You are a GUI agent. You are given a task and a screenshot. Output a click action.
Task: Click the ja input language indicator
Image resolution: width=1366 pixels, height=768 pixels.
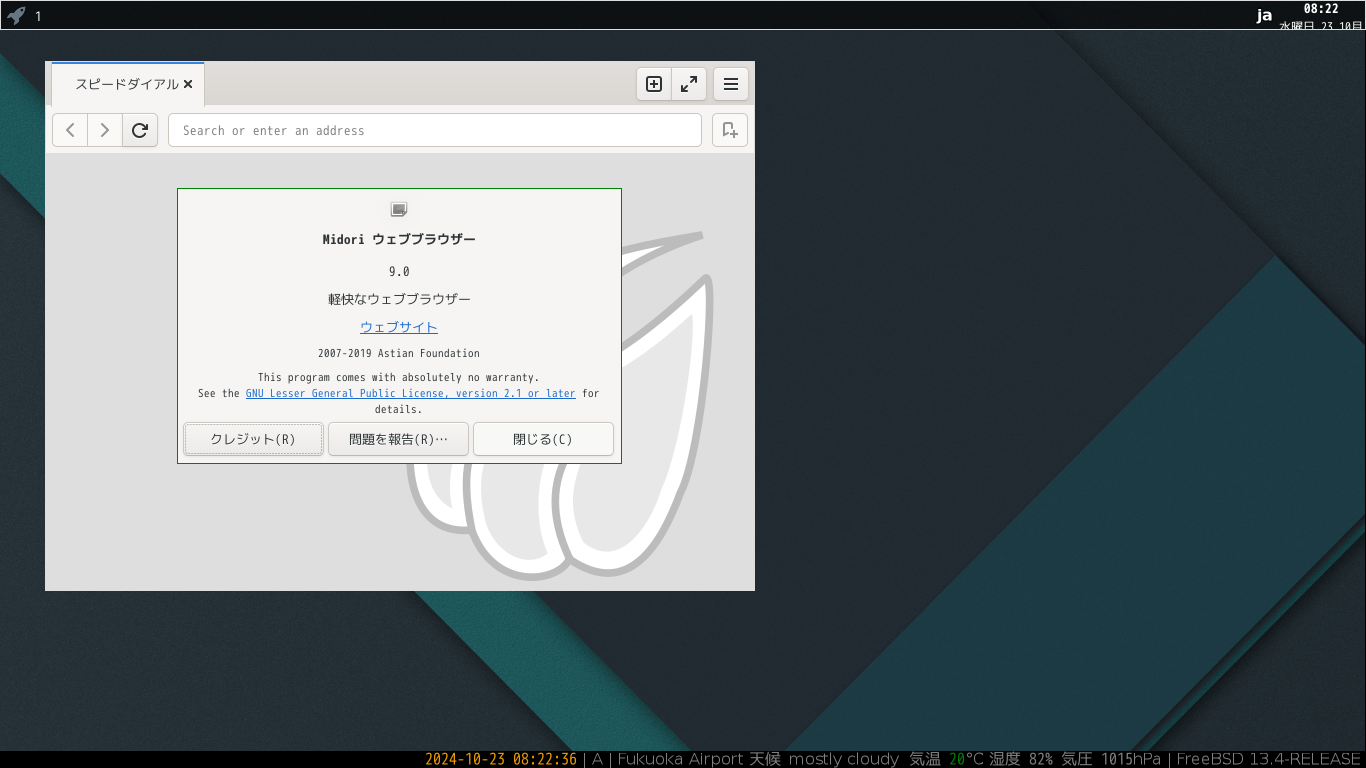pyautogui.click(x=1265, y=15)
